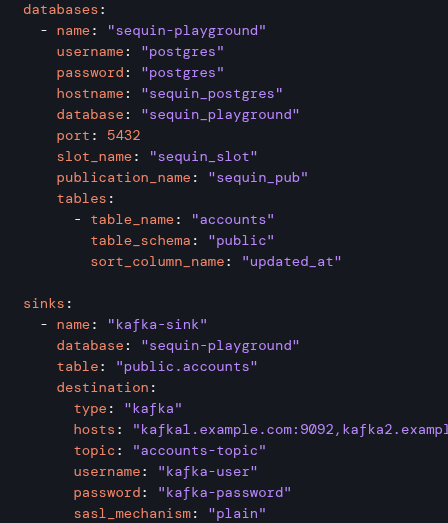448x523 pixels.
Task: Click the "tables:" key
Action: [85, 199]
